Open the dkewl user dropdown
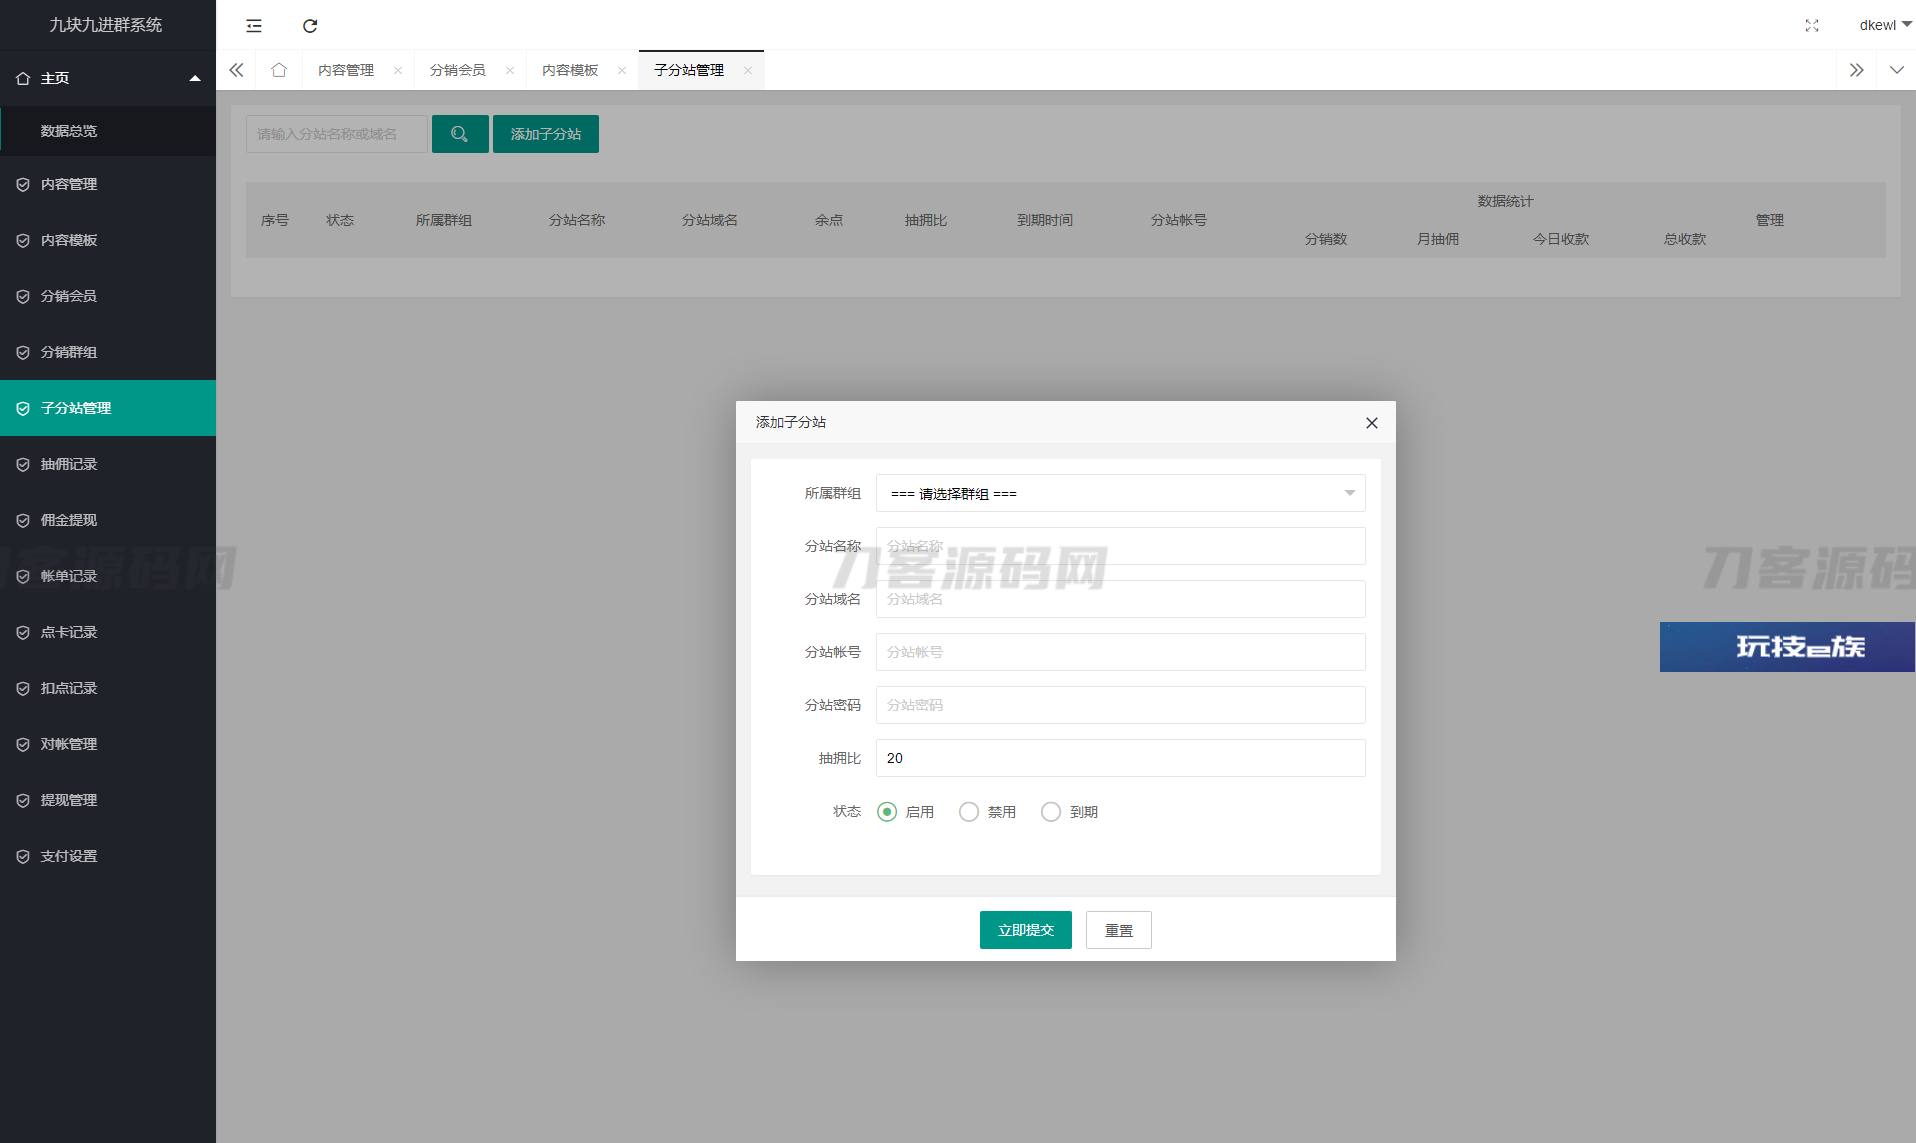Viewport: 1916px width, 1143px height. [1885, 25]
